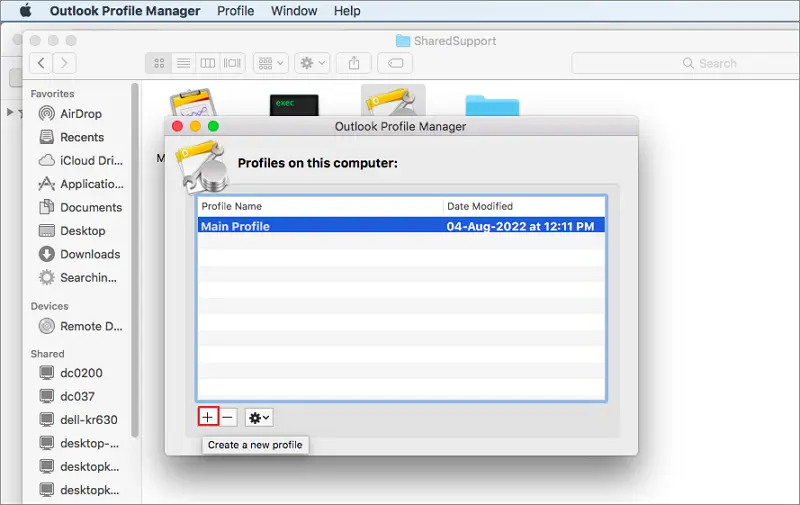Switch Finder to gallery view
Screen dimensions: 800x505
click(x=232, y=63)
